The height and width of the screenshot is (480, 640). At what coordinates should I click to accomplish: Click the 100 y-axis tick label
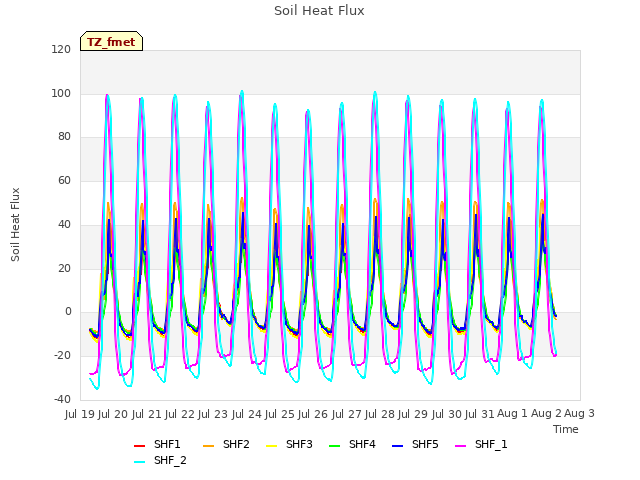coord(61,93)
